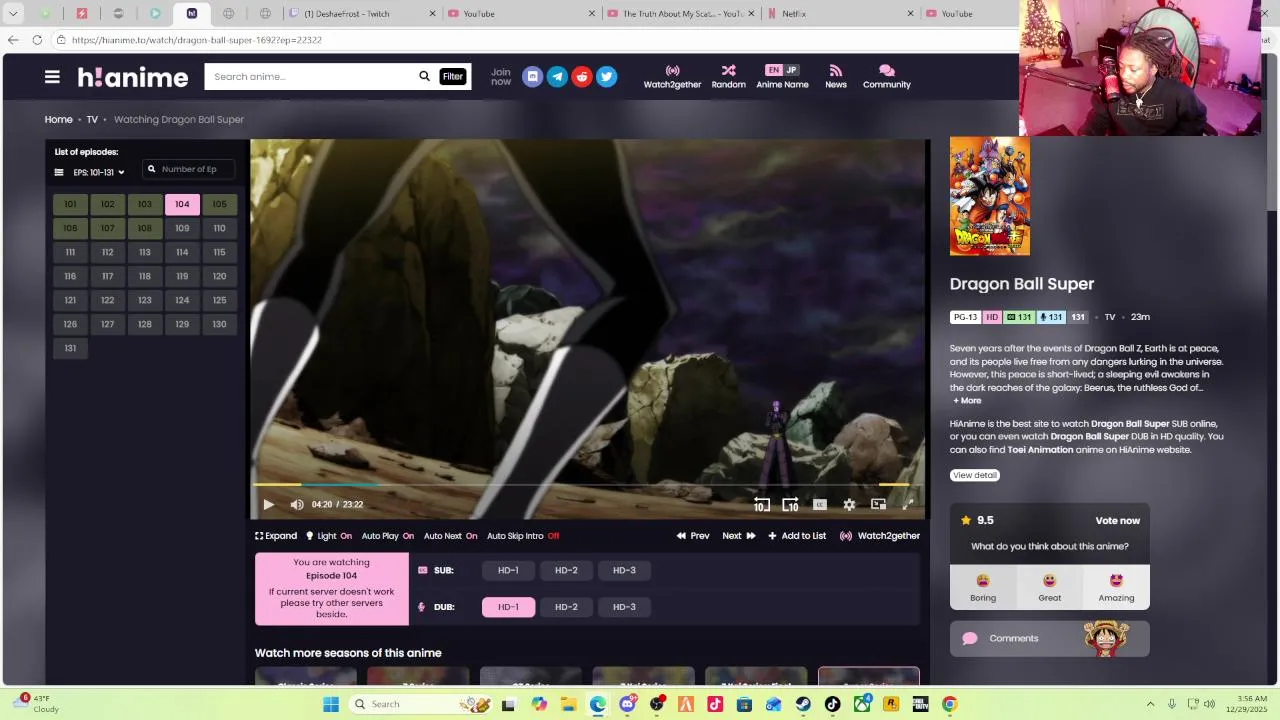Click the video progress bar
Image resolution: width=1280 pixels, height=720 pixels.
587,485
